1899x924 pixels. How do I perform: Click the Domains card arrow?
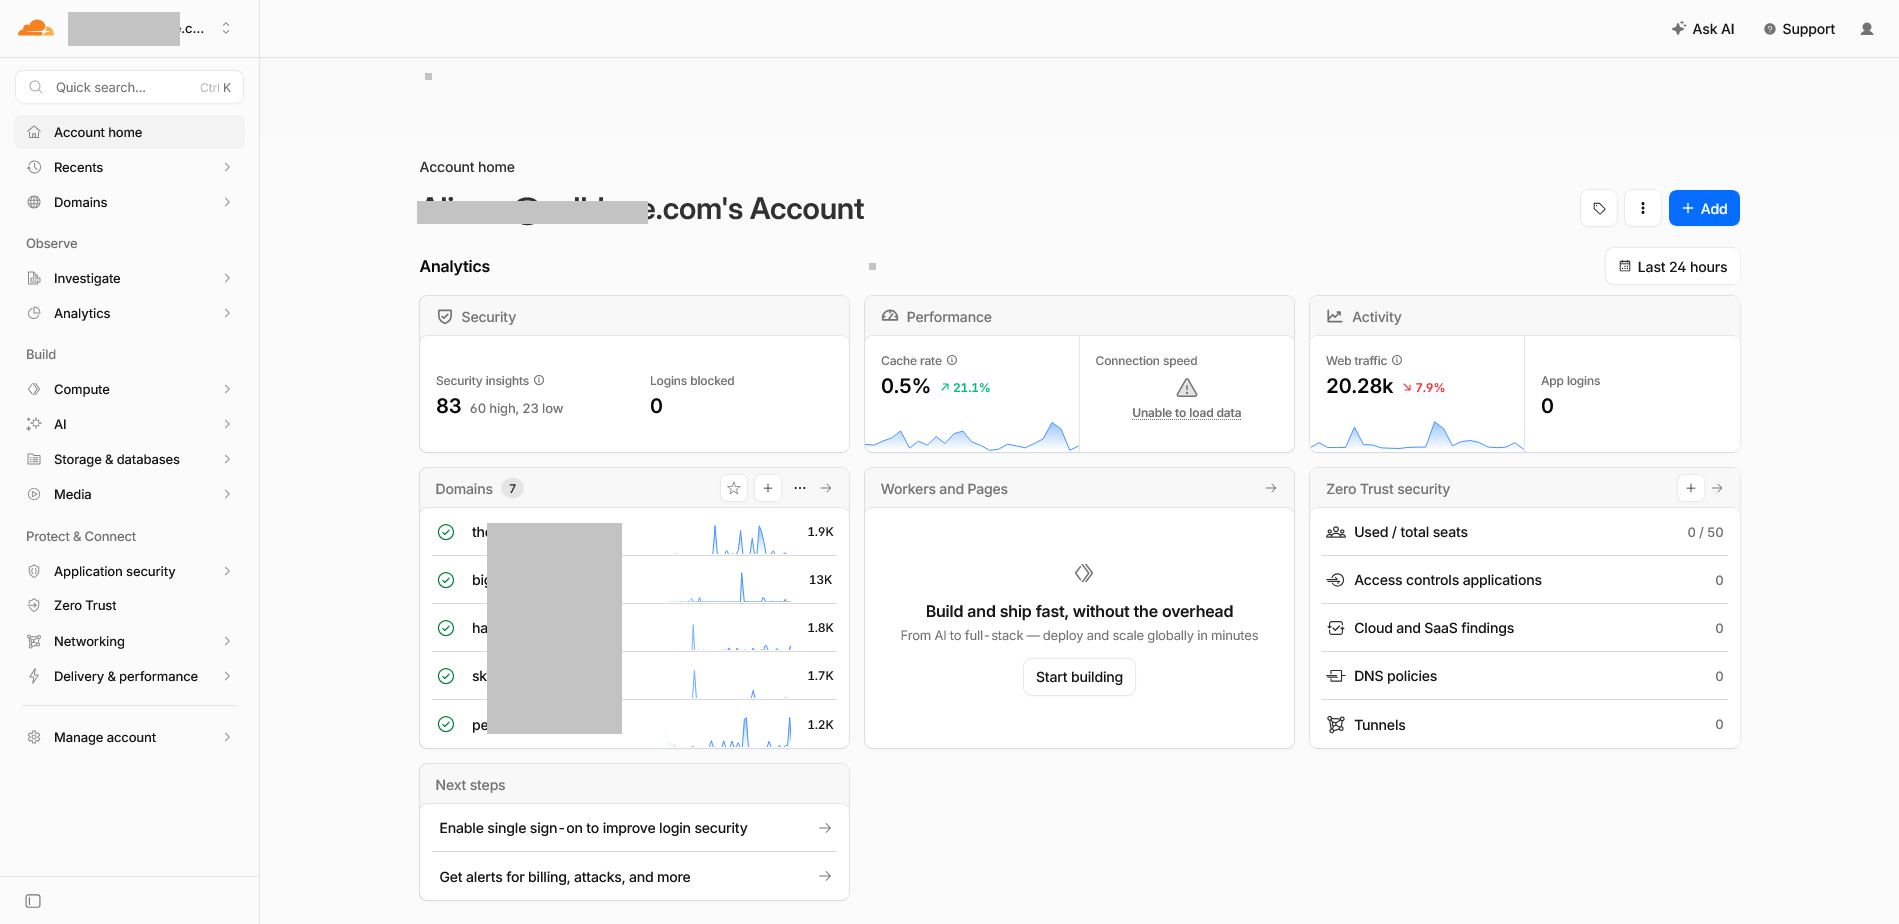pyautogui.click(x=826, y=488)
